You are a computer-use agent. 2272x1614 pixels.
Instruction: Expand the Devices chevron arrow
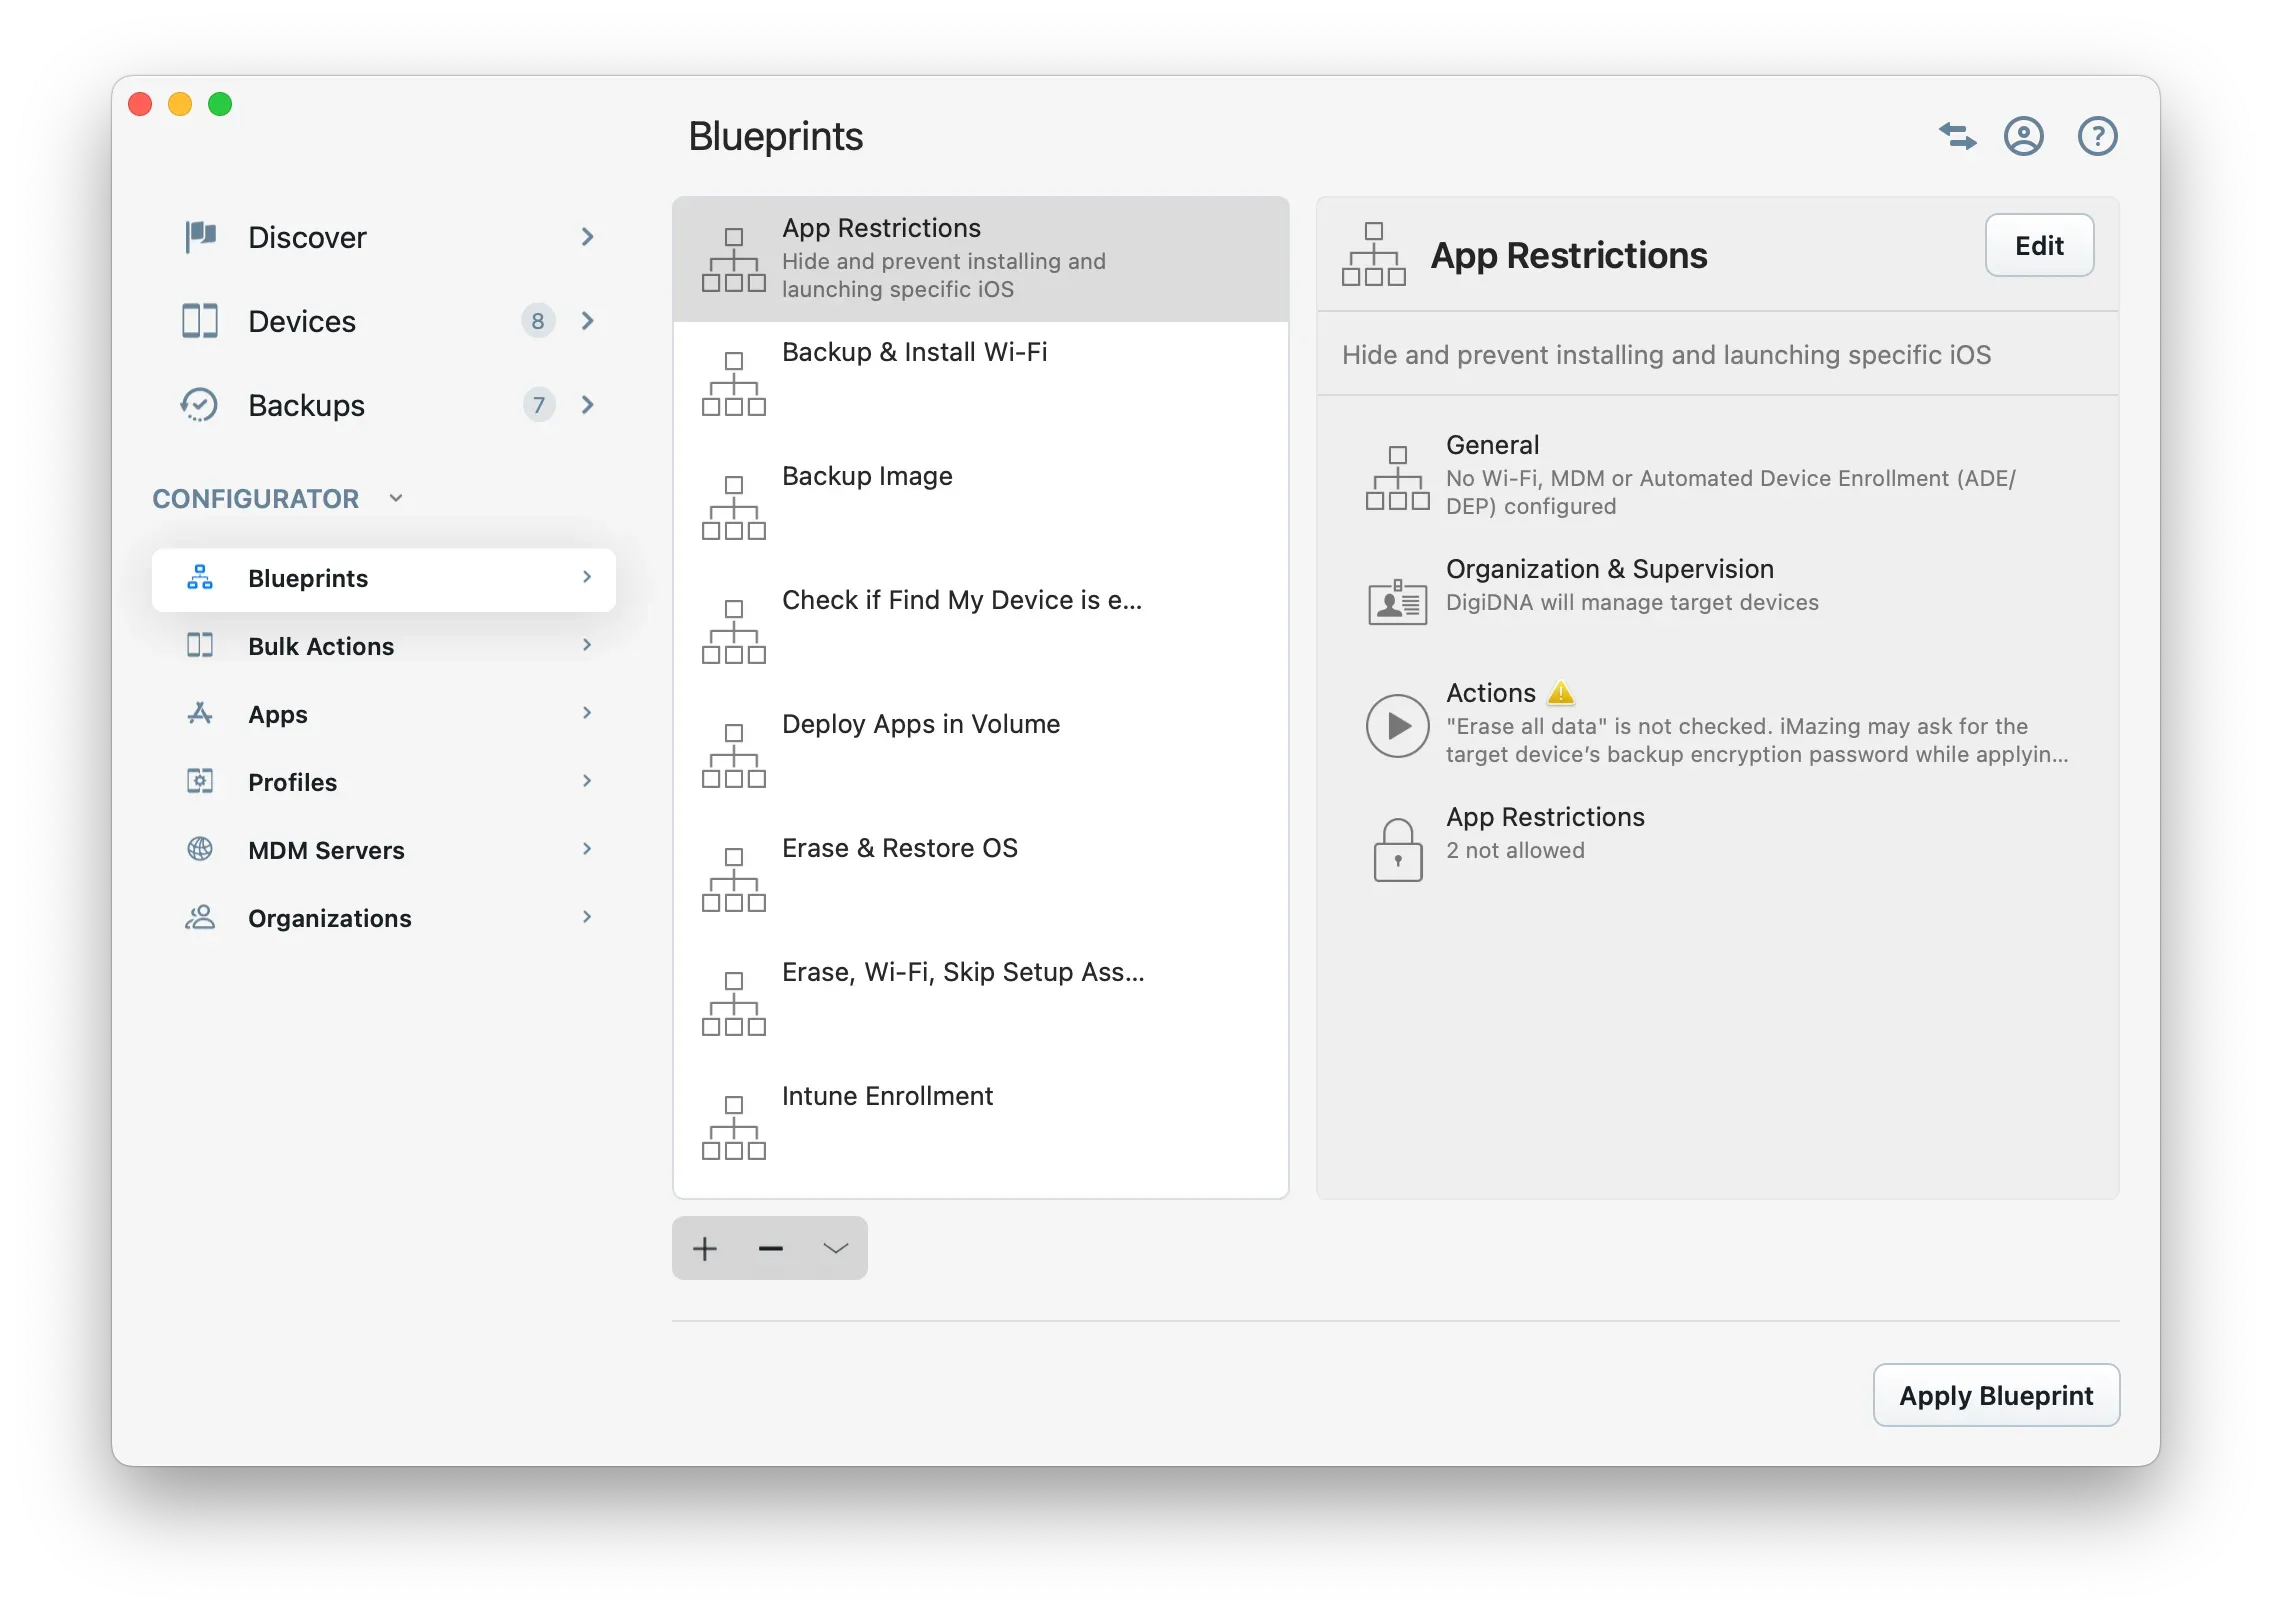pyautogui.click(x=588, y=321)
